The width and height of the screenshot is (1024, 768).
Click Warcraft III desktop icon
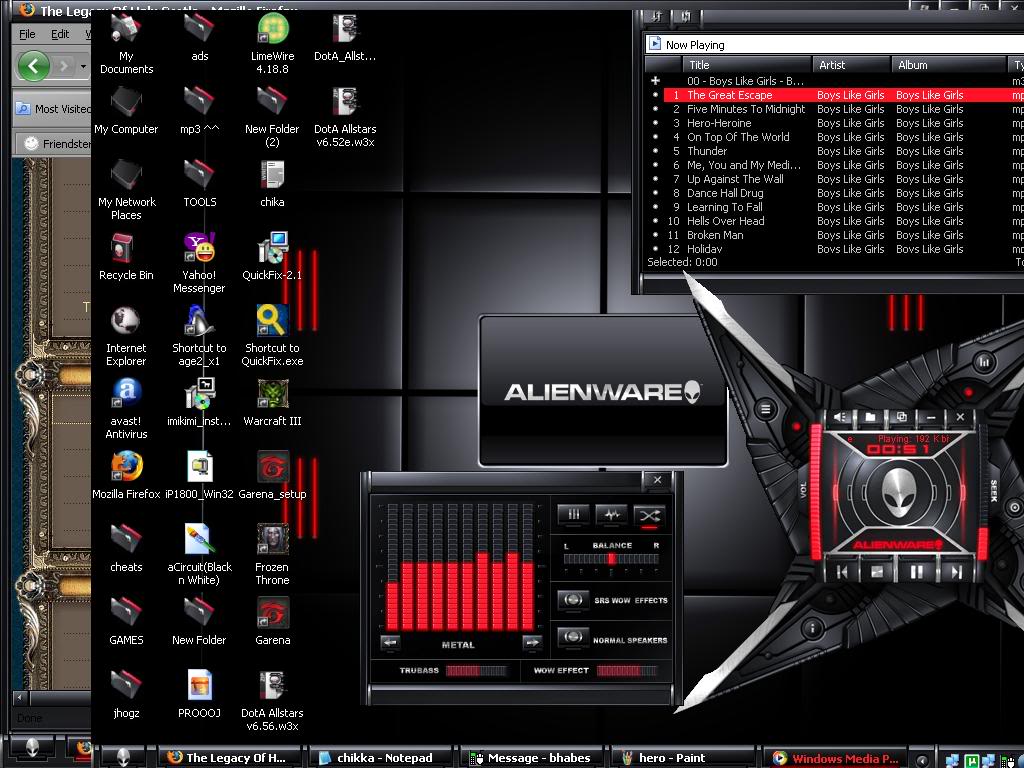[x=272, y=403]
